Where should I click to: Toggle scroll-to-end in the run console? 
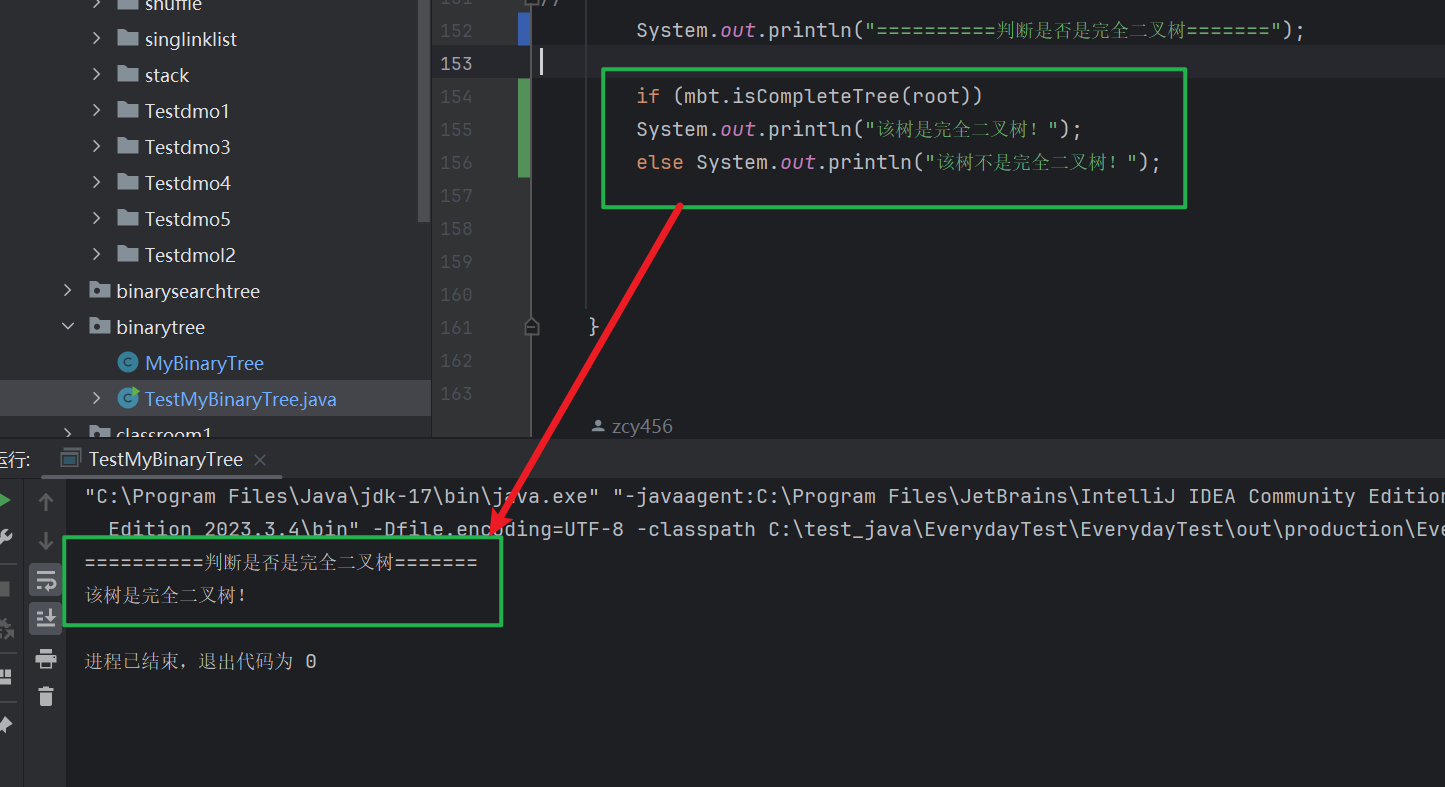(x=46, y=618)
